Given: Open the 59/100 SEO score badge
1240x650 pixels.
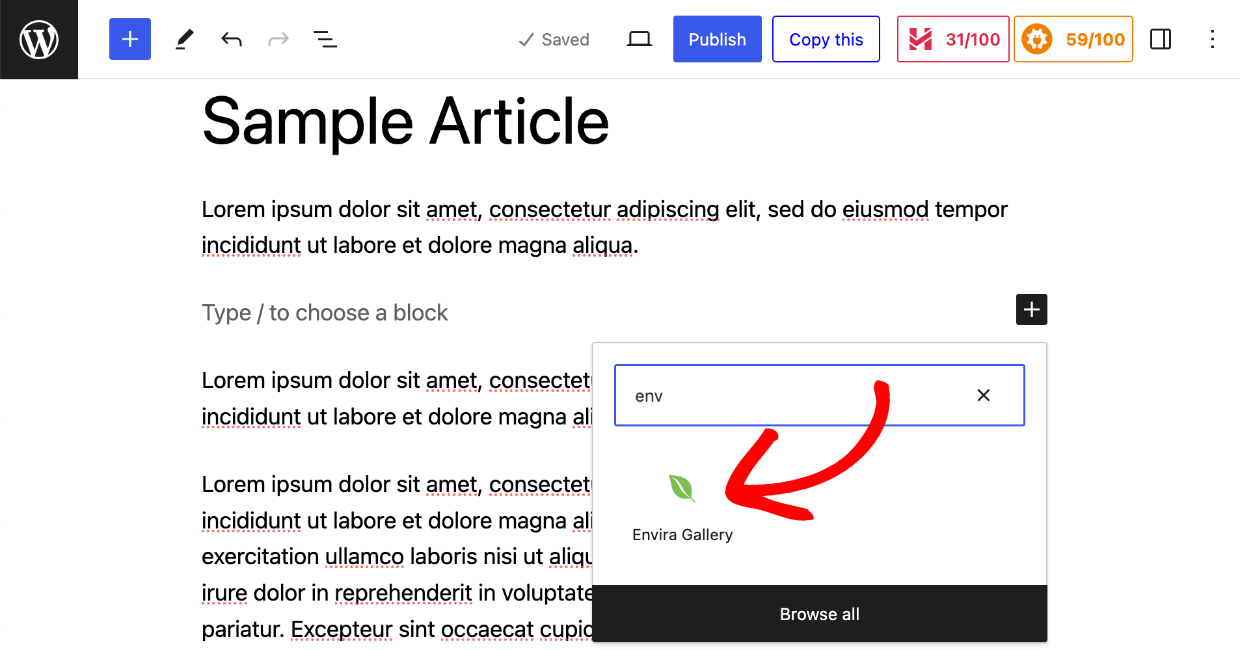Looking at the screenshot, I should click(1073, 39).
